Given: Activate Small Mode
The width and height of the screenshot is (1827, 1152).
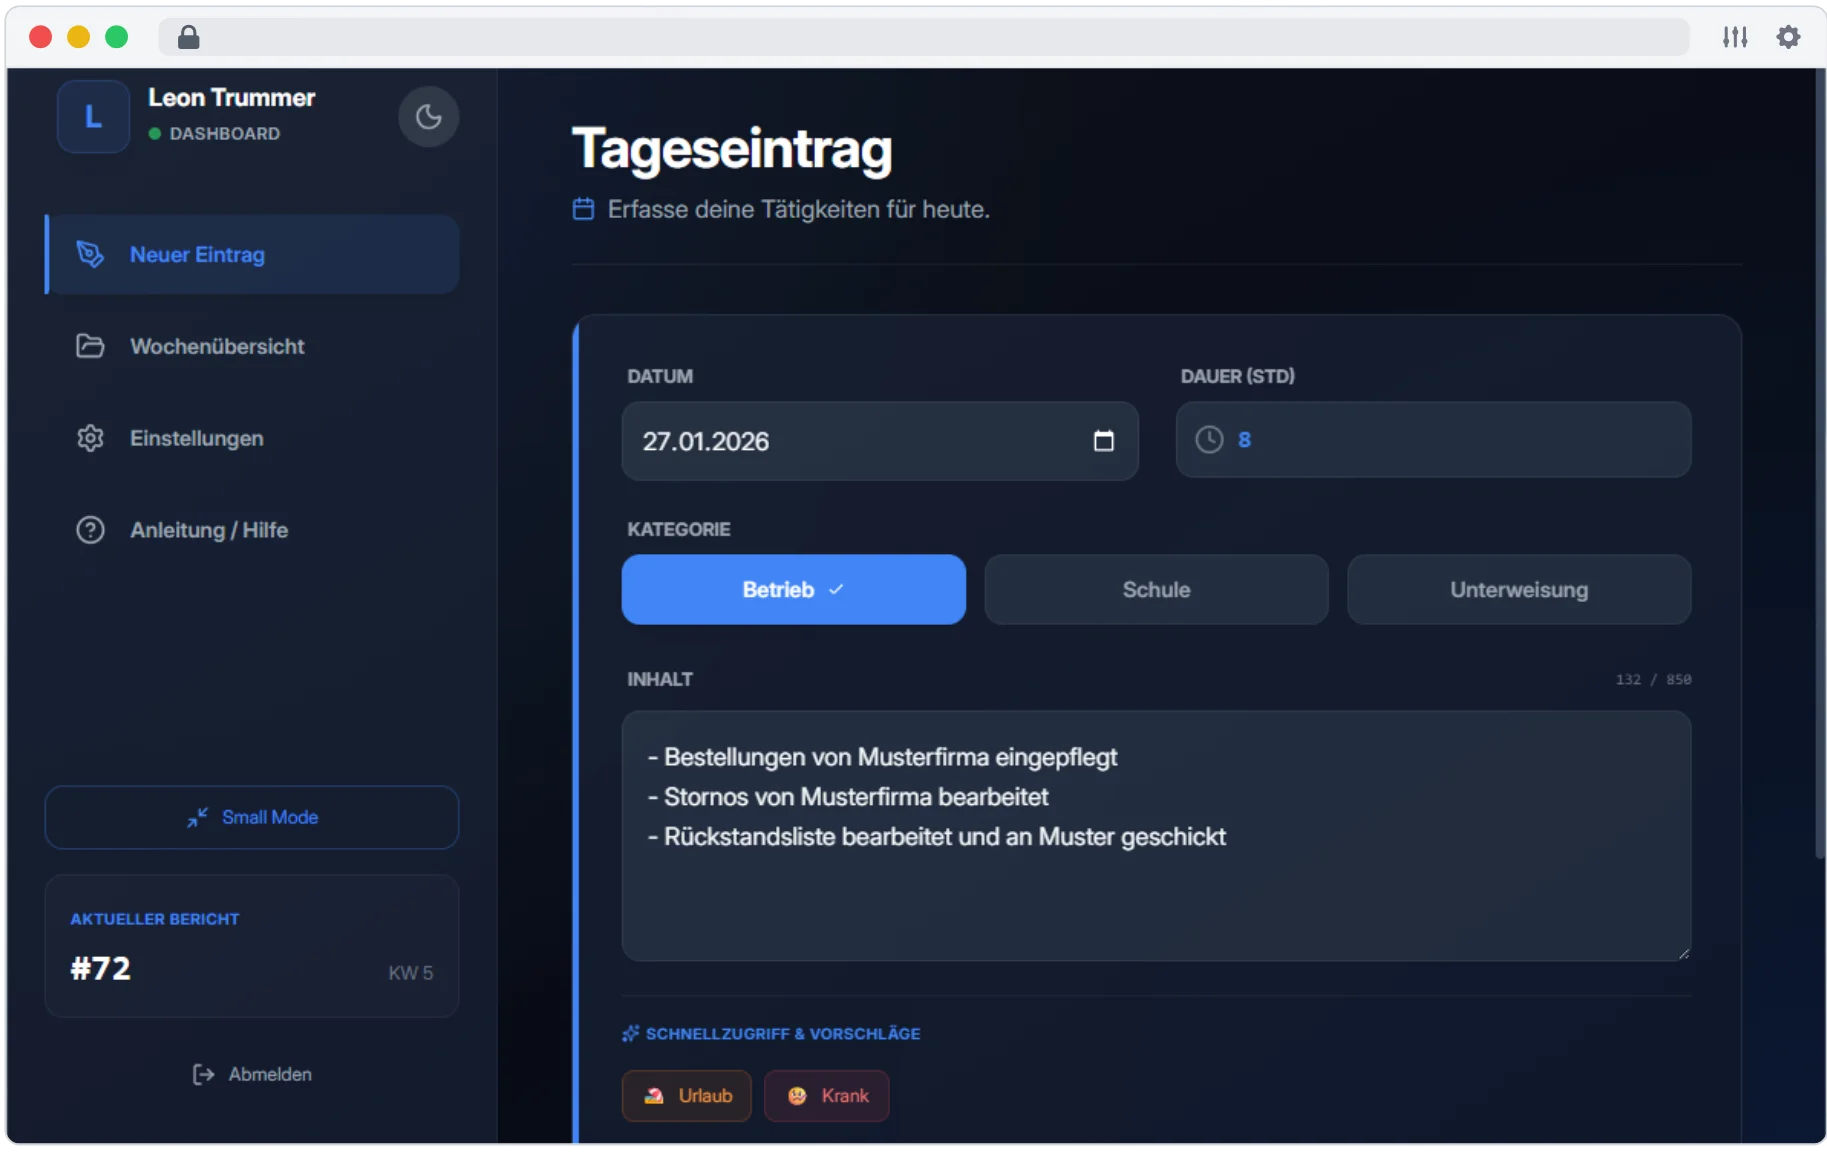Looking at the screenshot, I should pos(251,817).
